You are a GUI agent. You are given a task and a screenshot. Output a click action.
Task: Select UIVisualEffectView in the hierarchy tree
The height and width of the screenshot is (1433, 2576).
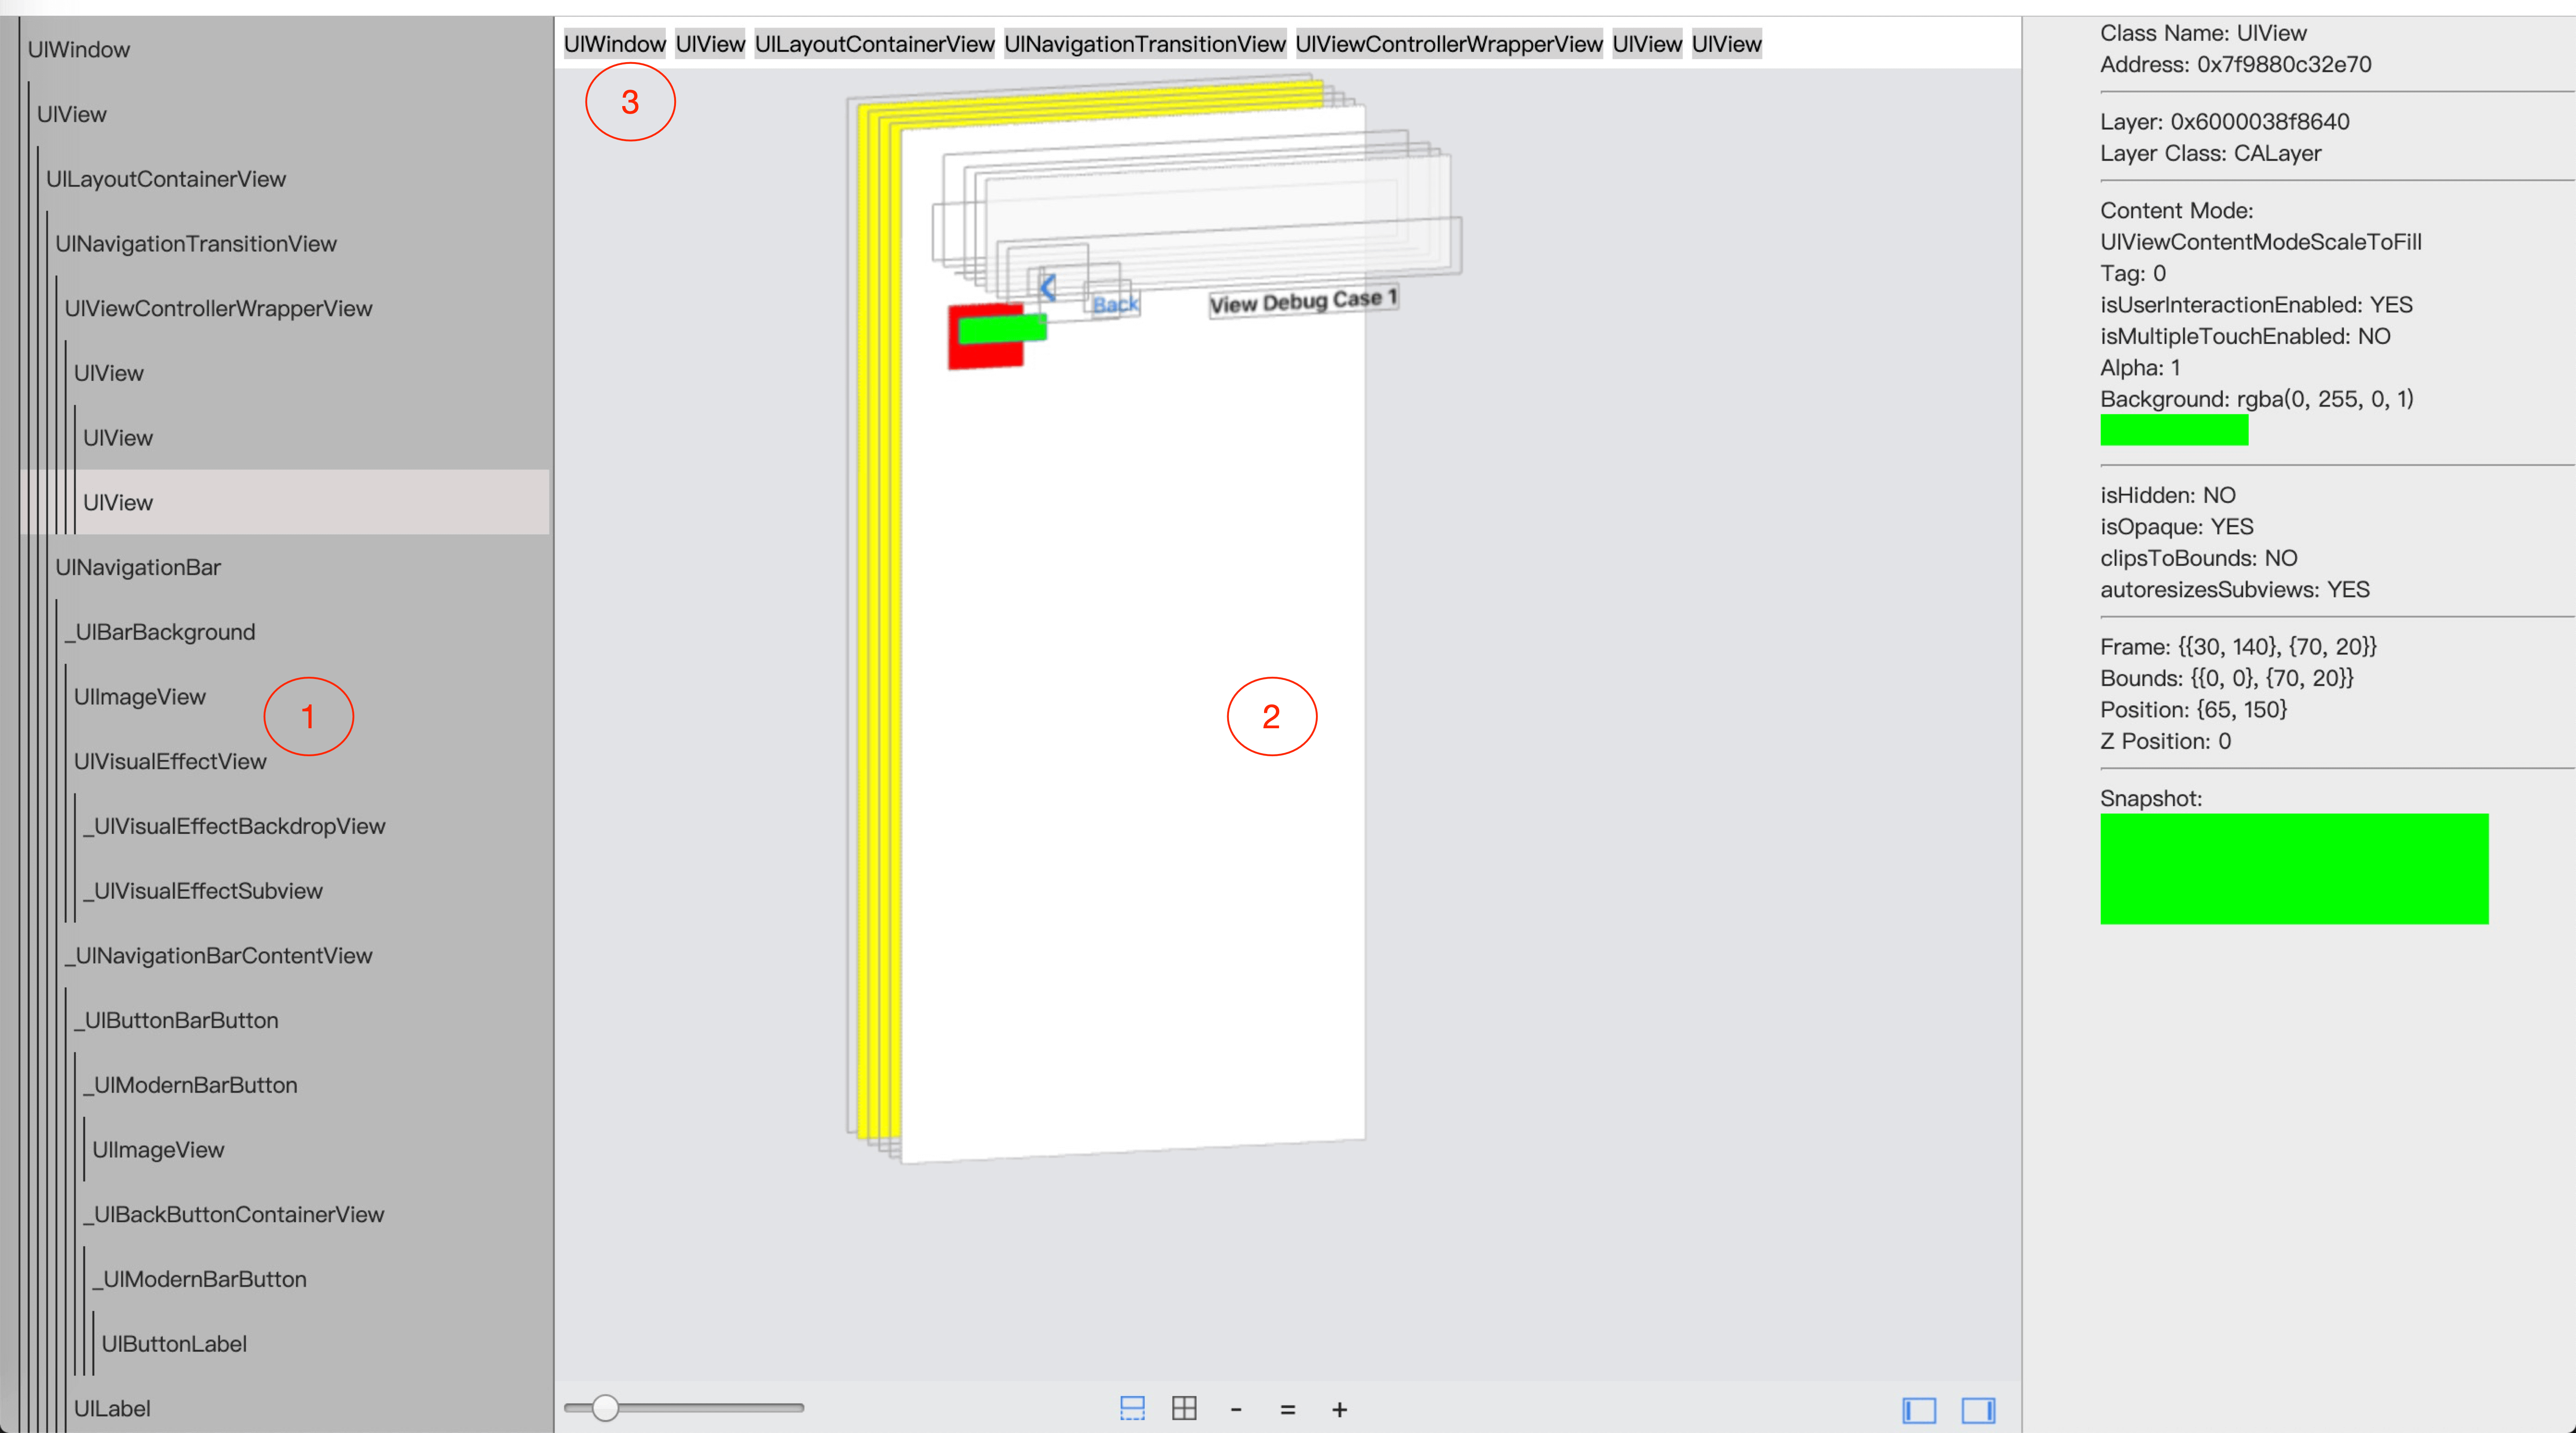click(x=170, y=761)
